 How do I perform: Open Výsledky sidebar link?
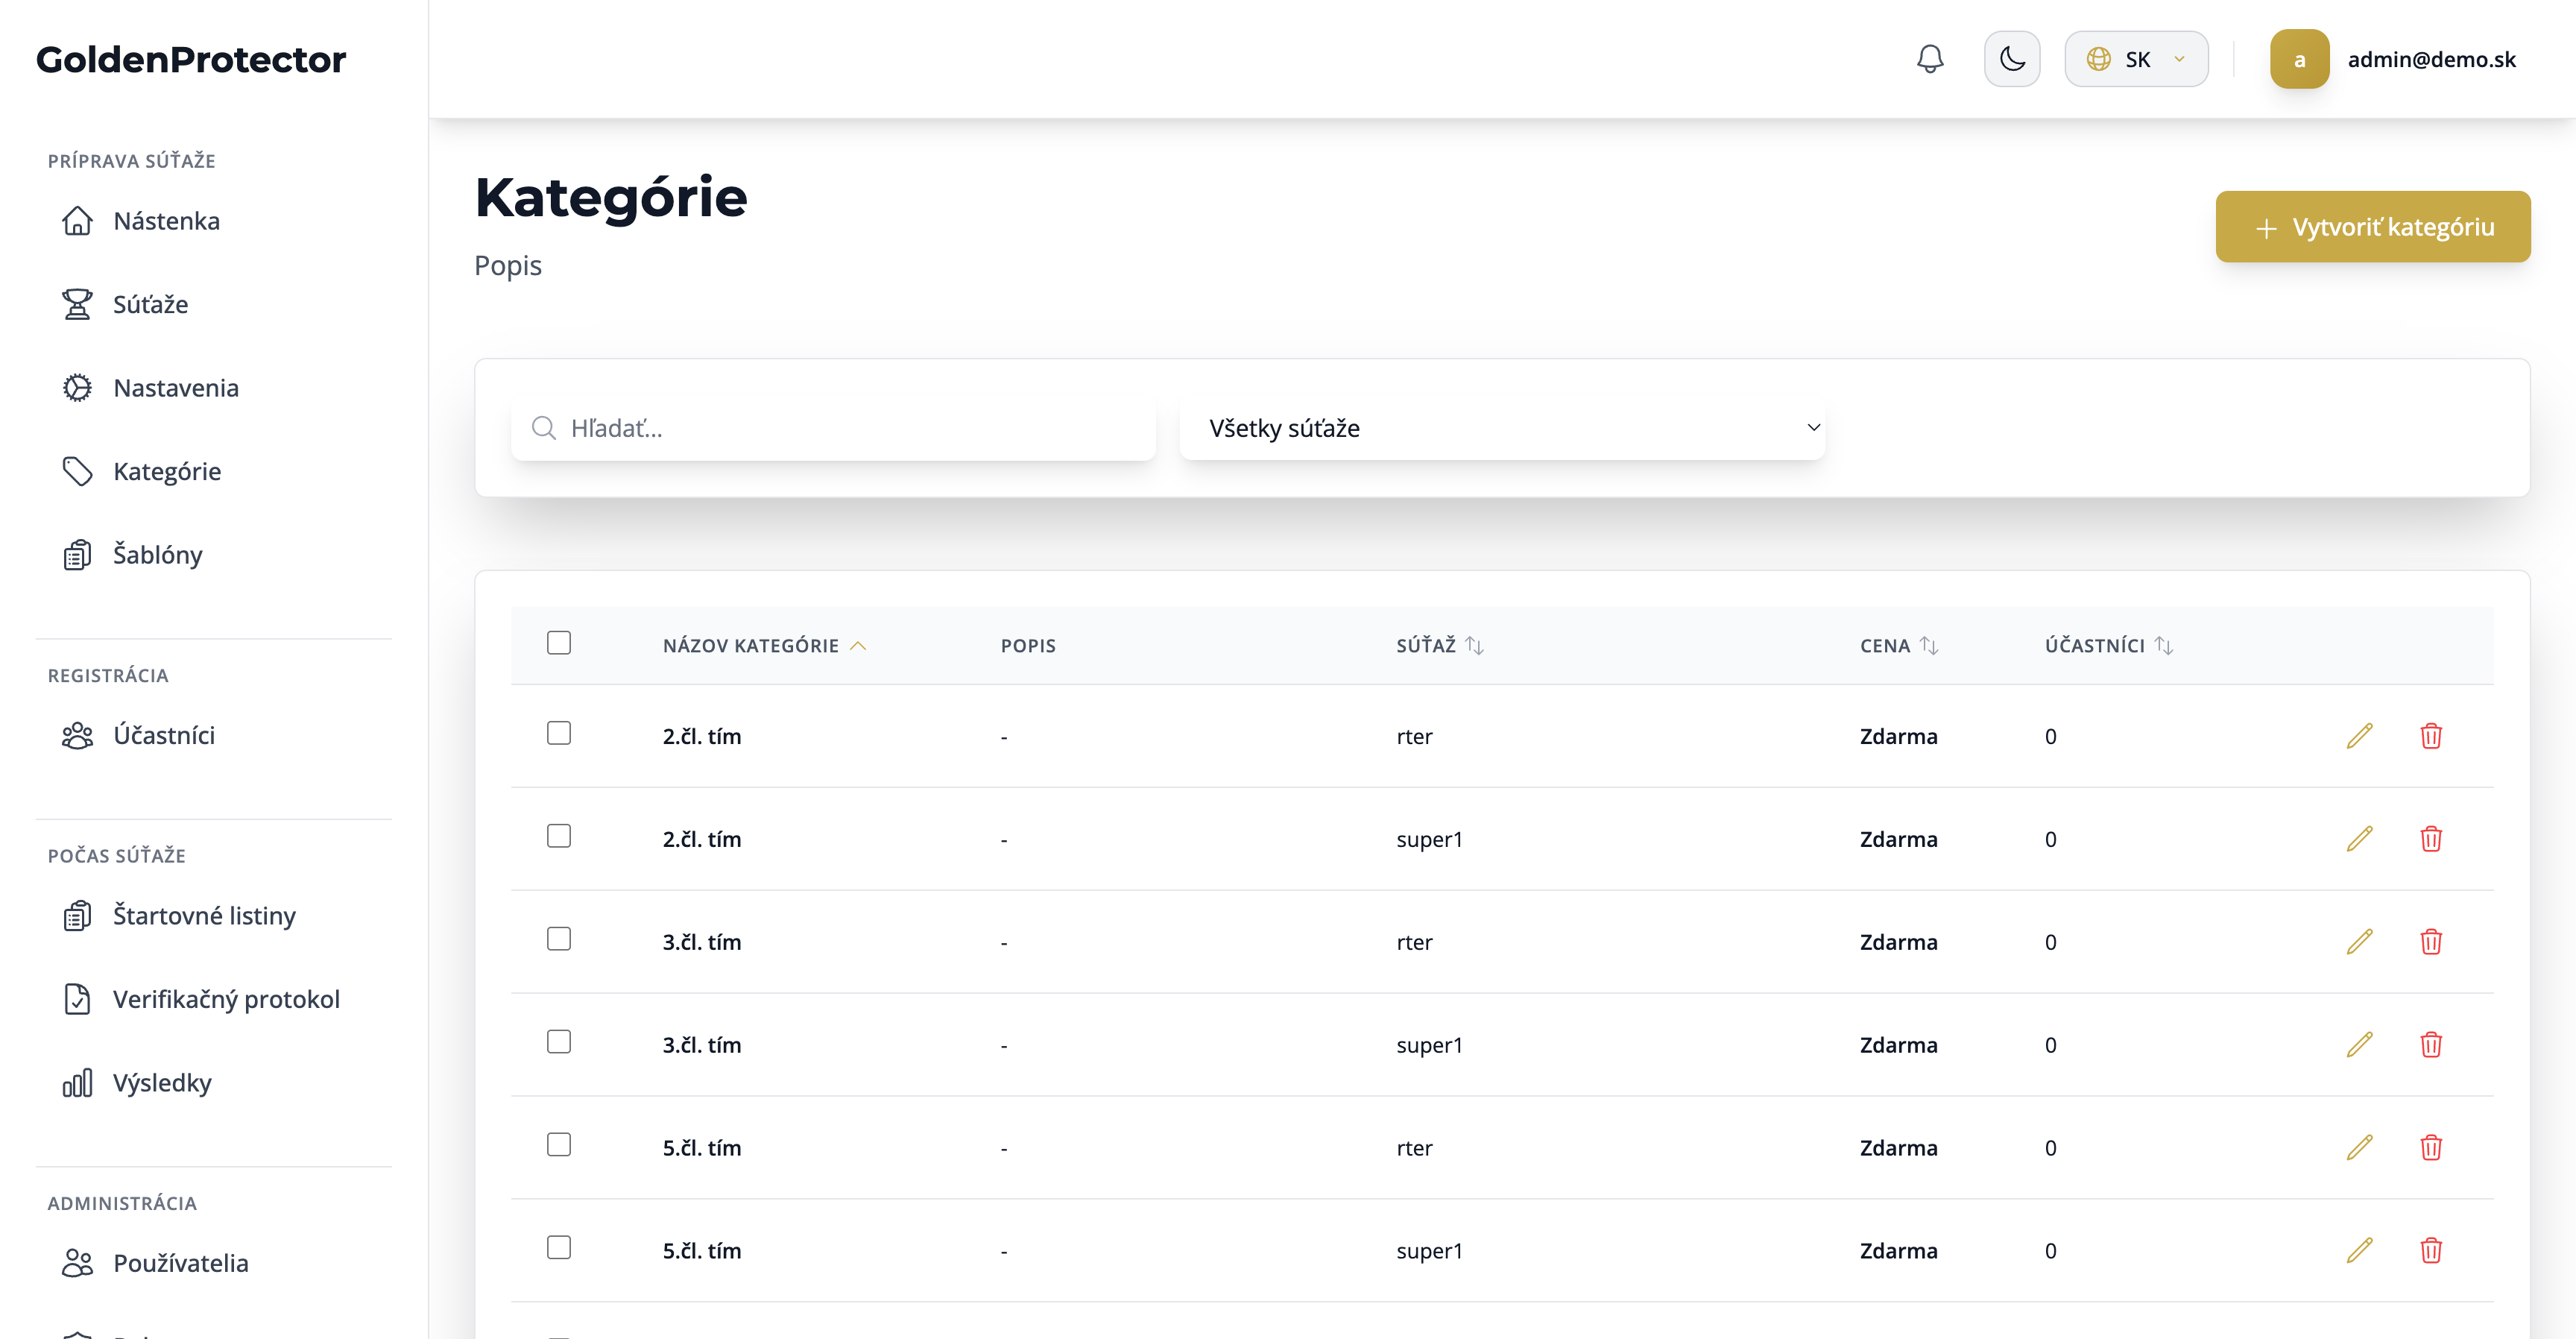pyautogui.click(x=162, y=1083)
